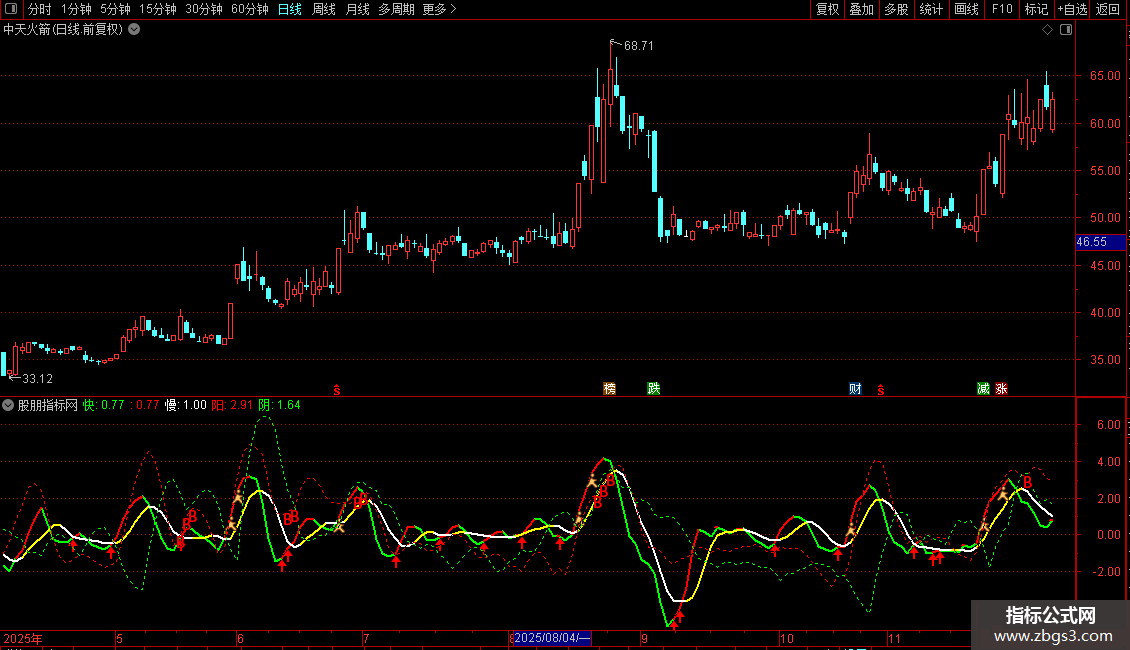1130x650 pixels.
Task: Click the red S marker beside 财
Action: (881, 390)
